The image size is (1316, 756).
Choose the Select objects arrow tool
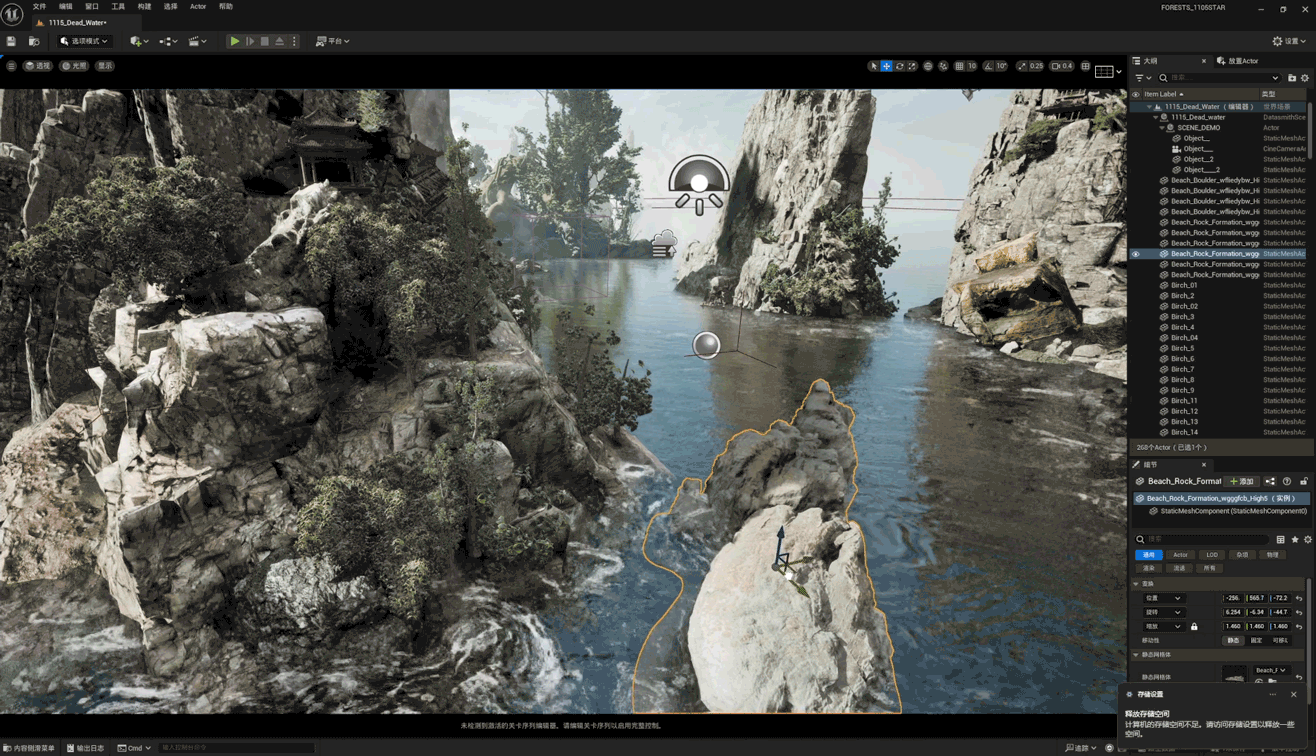pos(873,66)
